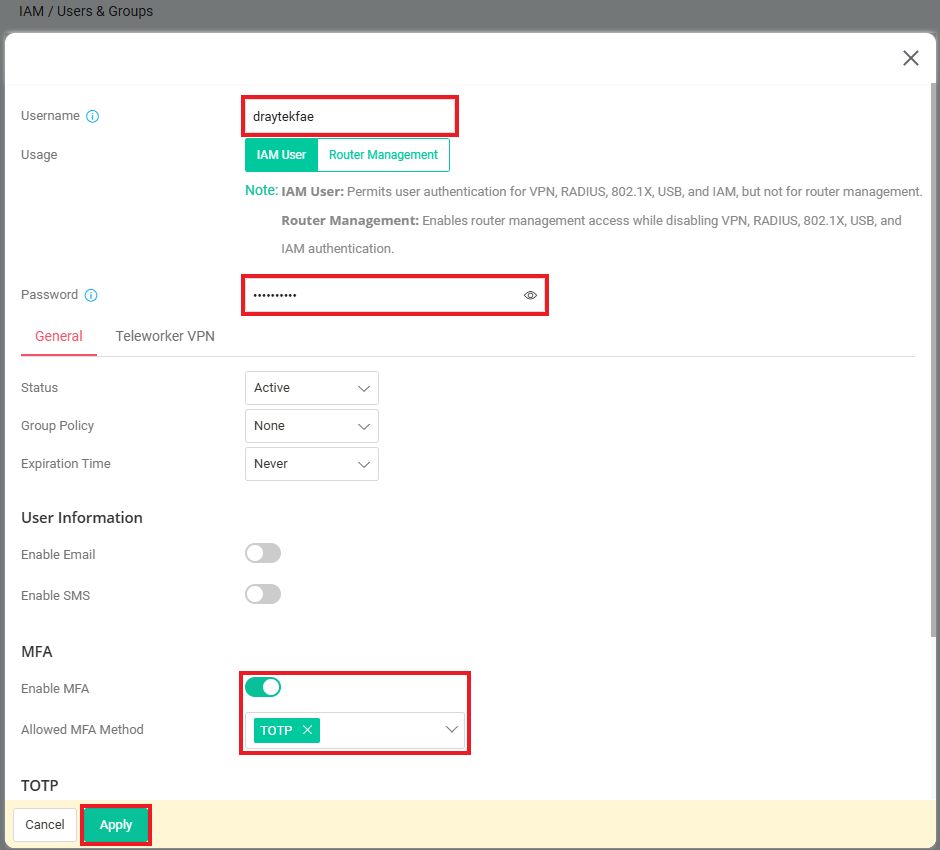Disable the Enable MFA switch

pyautogui.click(x=263, y=687)
